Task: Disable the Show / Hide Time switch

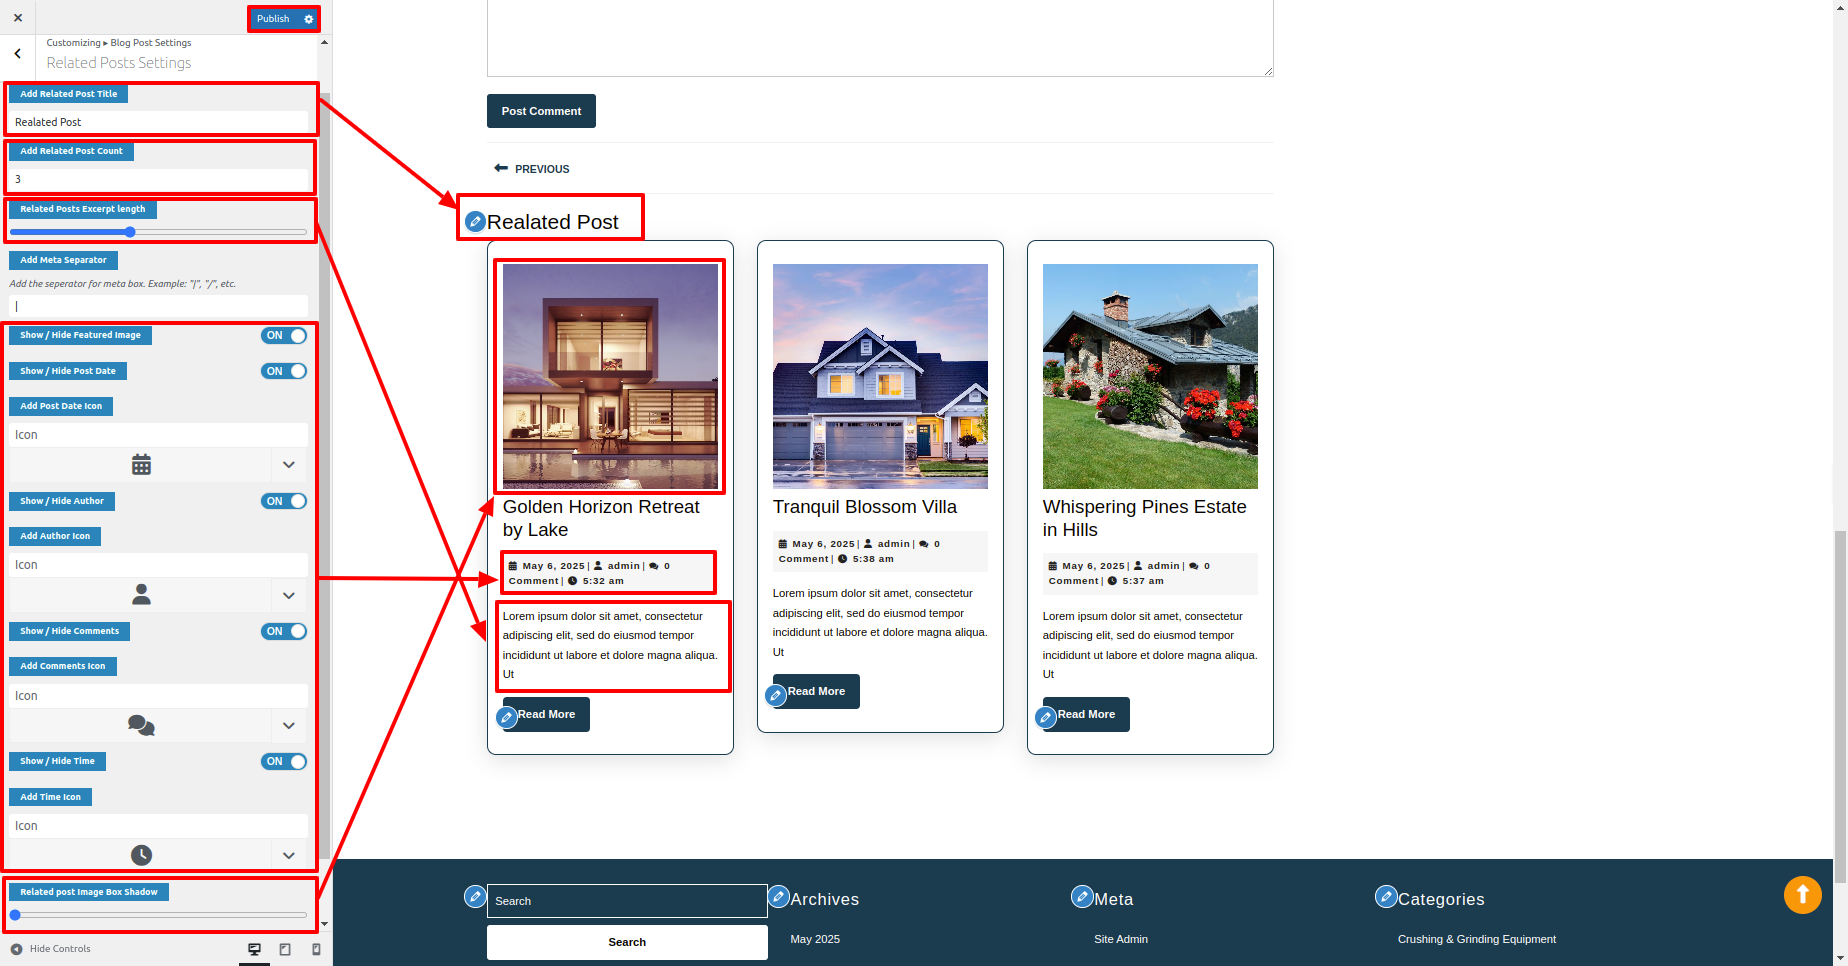Action: point(284,762)
